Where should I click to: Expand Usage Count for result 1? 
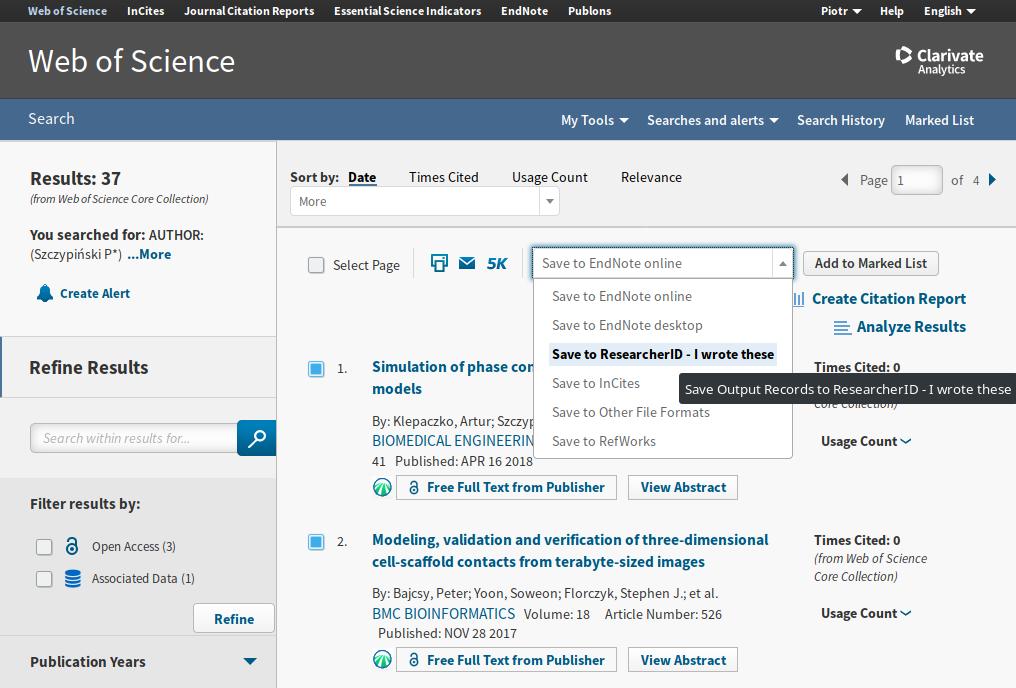coord(866,441)
